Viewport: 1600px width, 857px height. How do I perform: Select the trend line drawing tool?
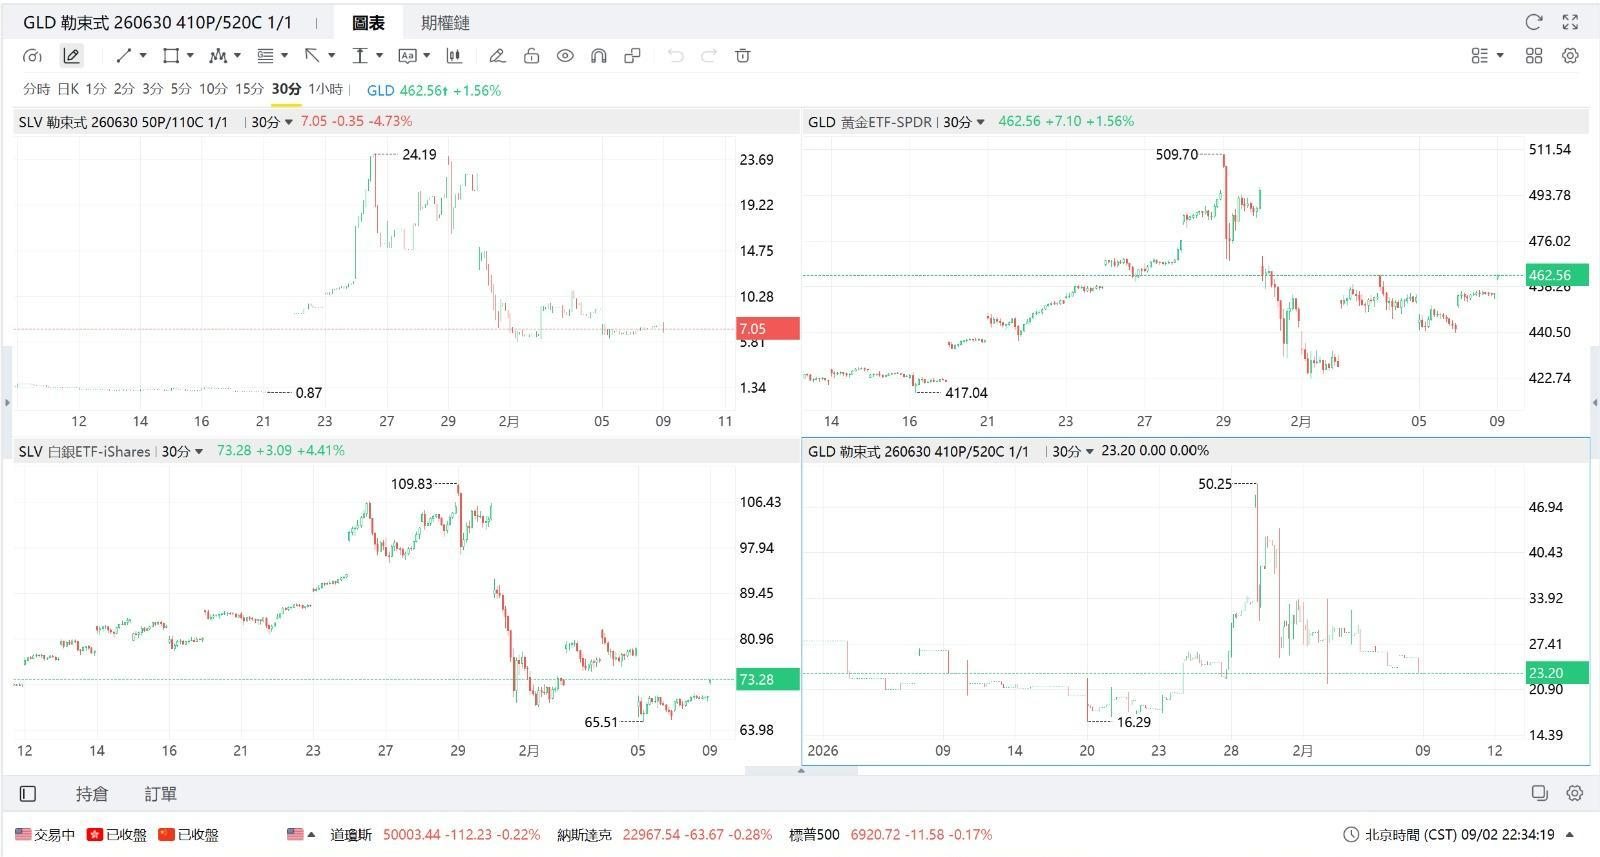point(124,56)
